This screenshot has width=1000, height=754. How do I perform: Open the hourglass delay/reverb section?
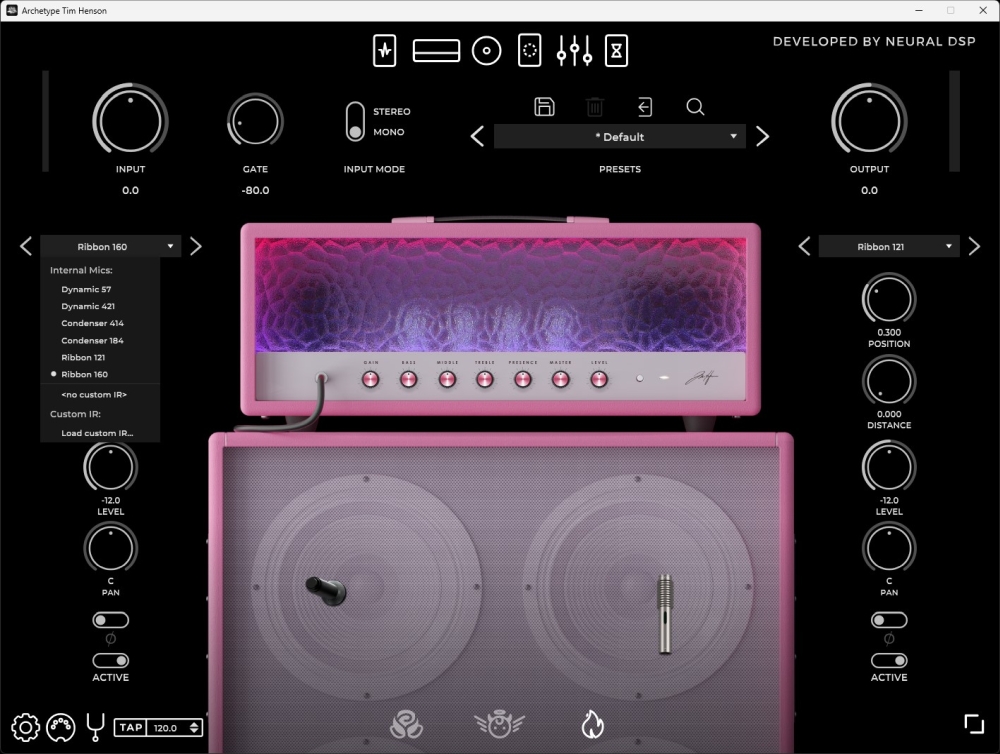click(x=616, y=50)
